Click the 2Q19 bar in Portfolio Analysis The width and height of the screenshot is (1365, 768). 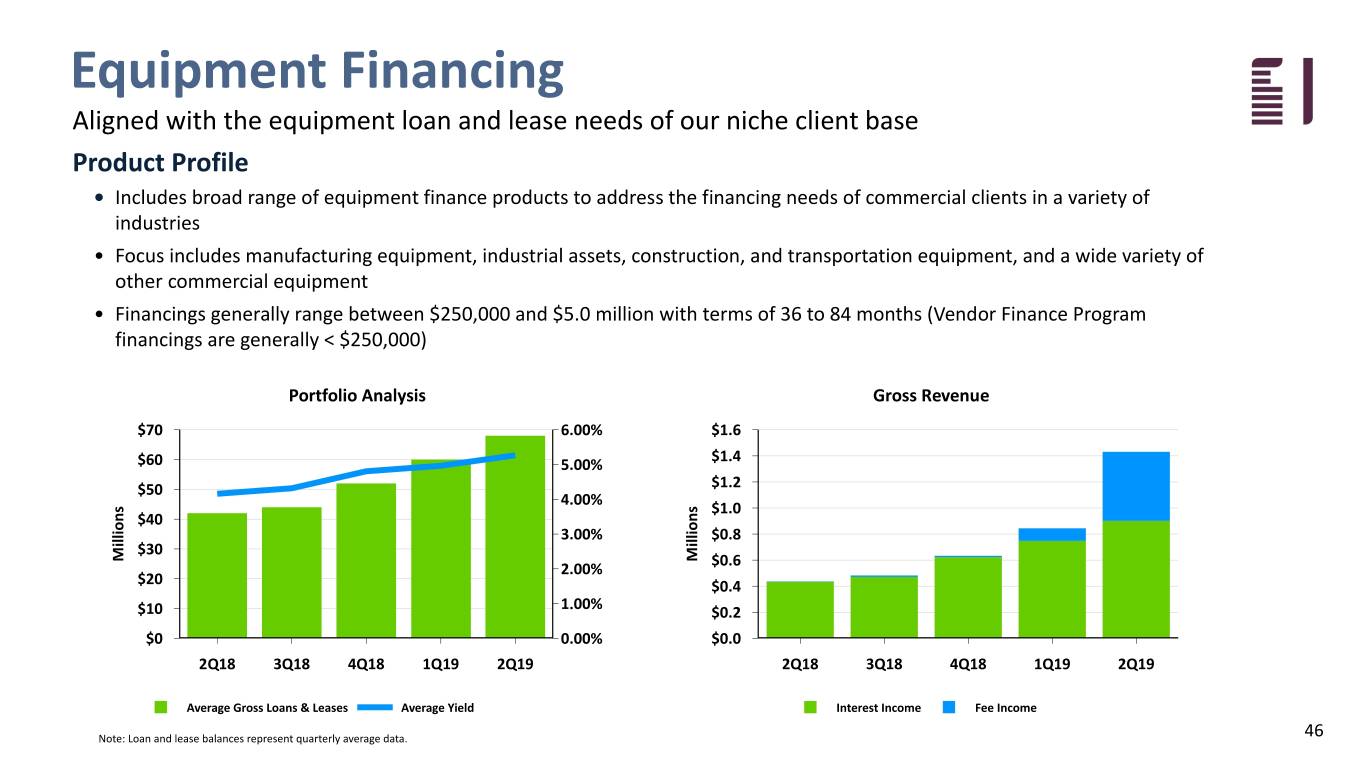tap(515, 537)
